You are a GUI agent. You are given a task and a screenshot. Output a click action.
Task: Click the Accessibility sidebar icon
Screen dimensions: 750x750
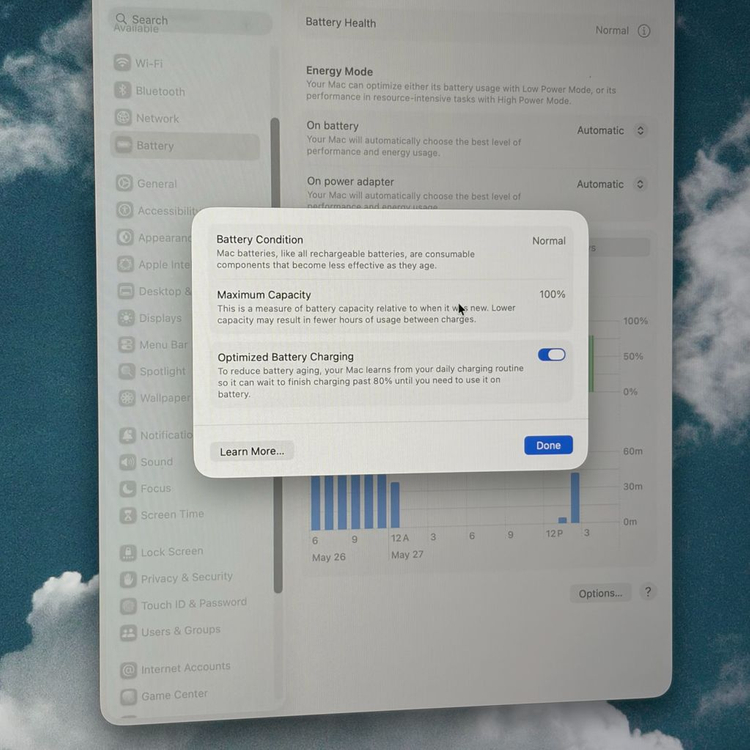tap(125, 210)
